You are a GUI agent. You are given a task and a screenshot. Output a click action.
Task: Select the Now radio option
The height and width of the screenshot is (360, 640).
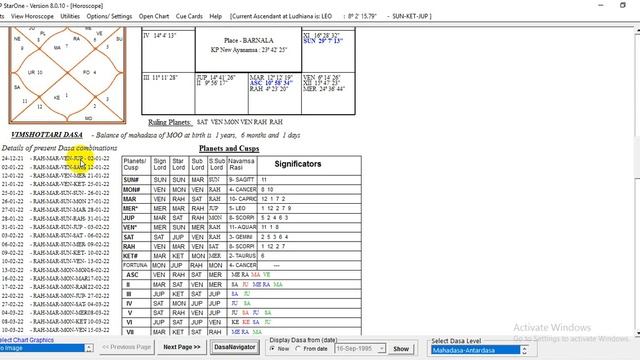tap(280, 349)
